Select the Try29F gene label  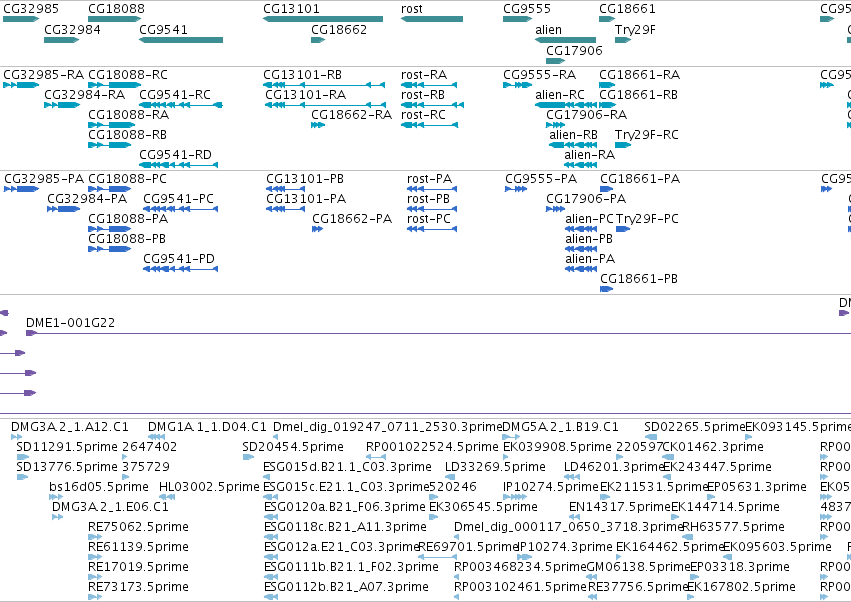click(x=635, y=29)
